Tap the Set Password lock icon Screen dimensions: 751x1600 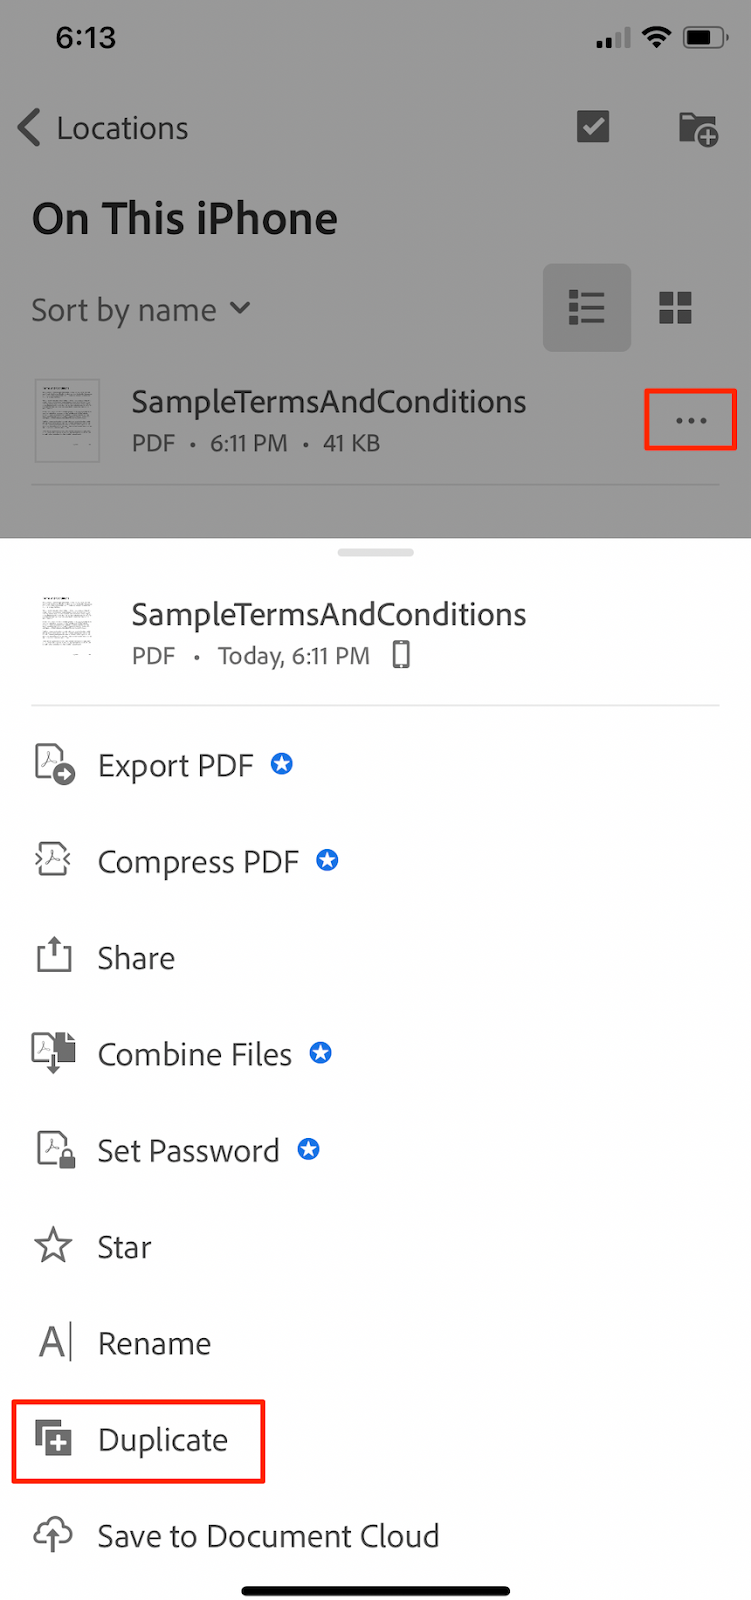click(54, 1149)
